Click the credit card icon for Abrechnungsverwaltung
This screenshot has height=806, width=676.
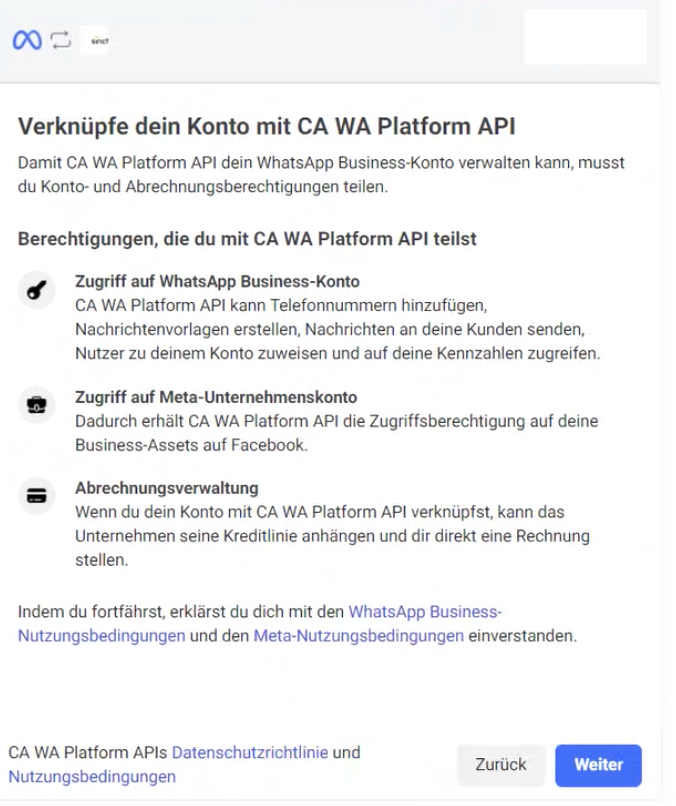point(36,496)
